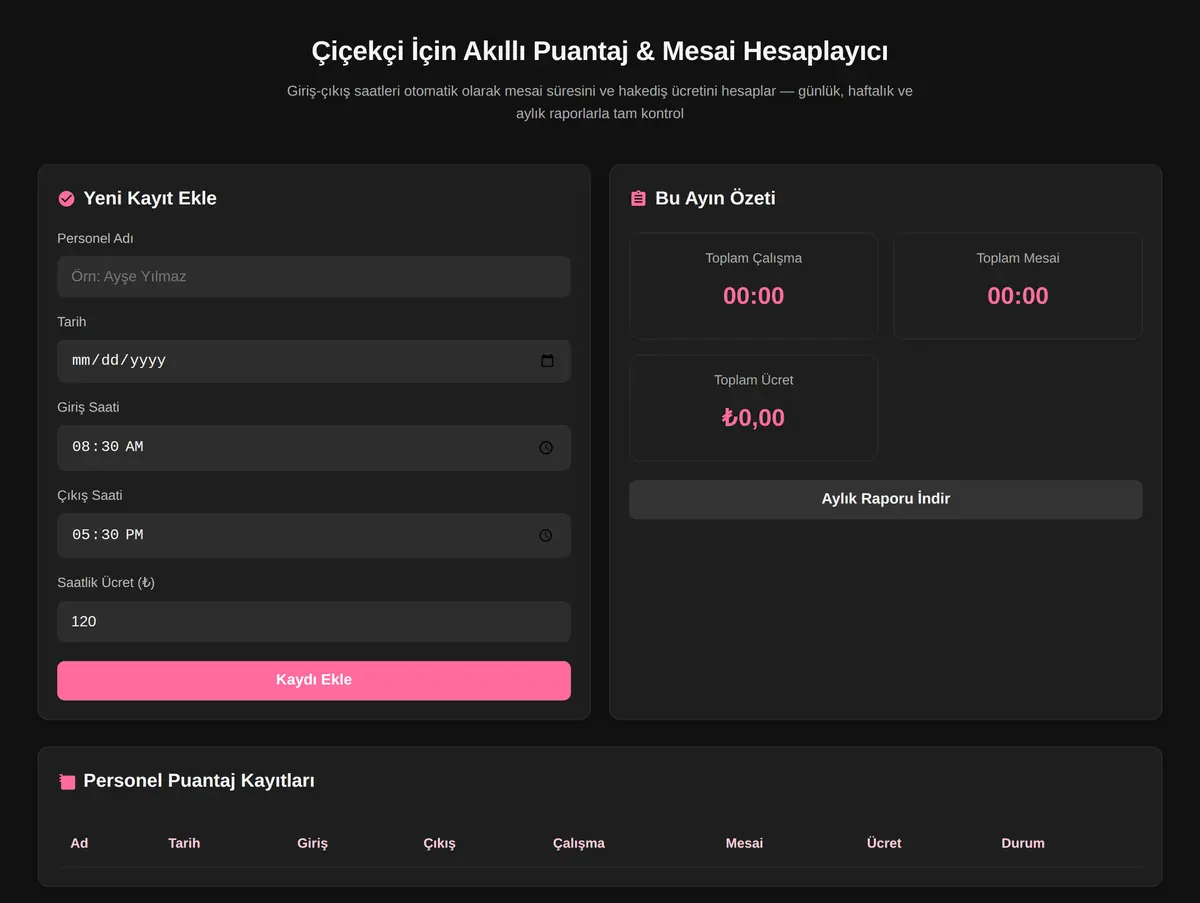1200x903 pixels.
Task: Click the icon beside Personel Puantaj Kayıtları
Action: (67, 781)
